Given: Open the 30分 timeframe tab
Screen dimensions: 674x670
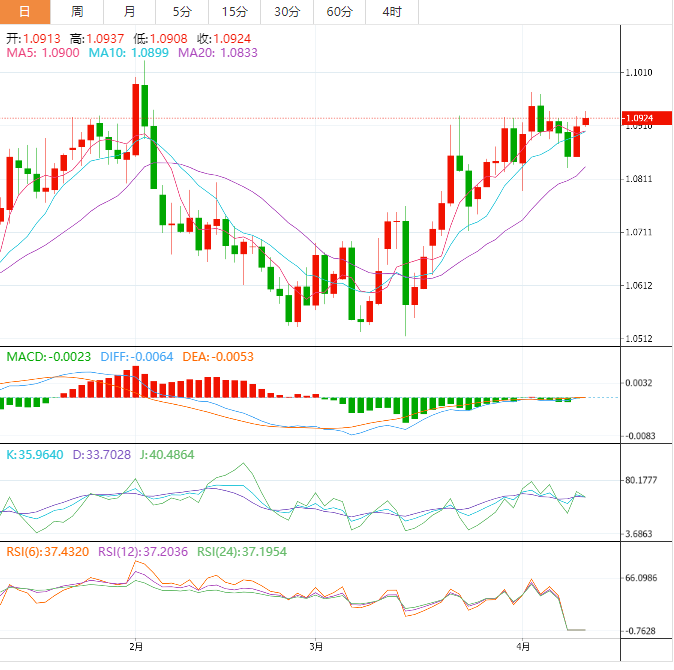Looking at the screenshot, I should [x=287, y=12].
